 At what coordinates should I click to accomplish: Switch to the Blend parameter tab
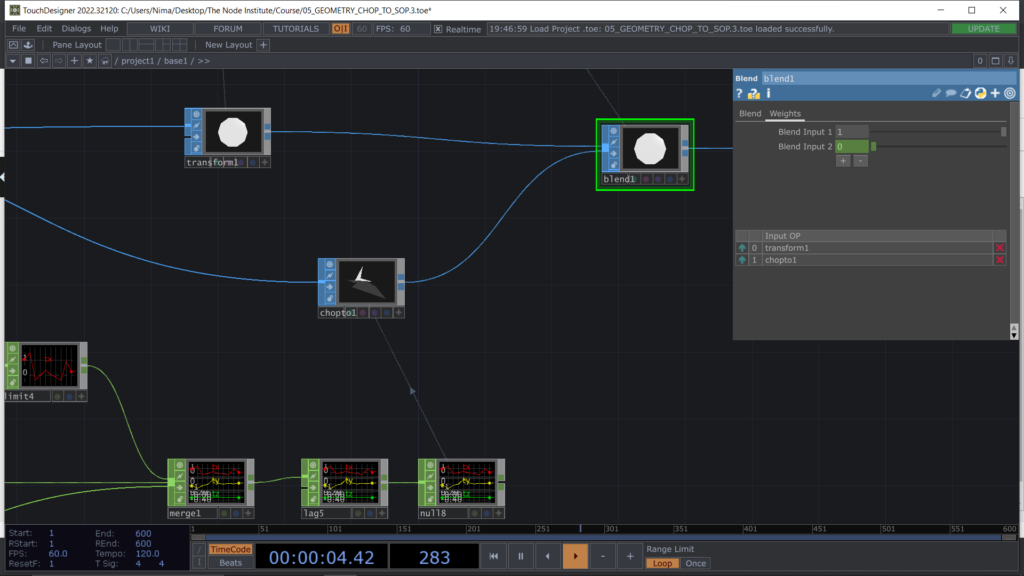coord(750,114)
